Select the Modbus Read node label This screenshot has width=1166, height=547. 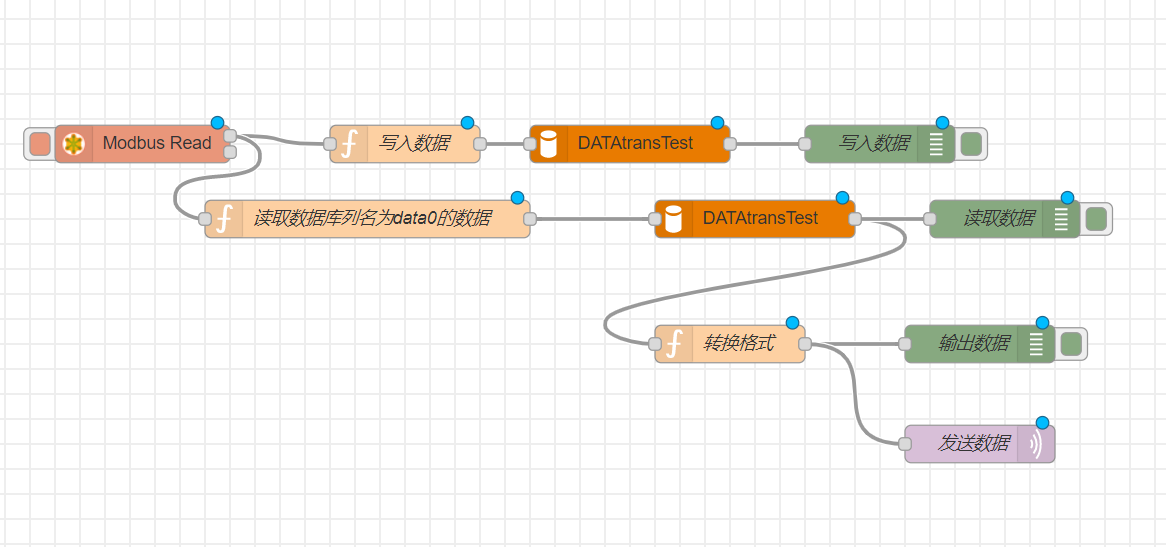pyautogui.click(x=157, y=143)
